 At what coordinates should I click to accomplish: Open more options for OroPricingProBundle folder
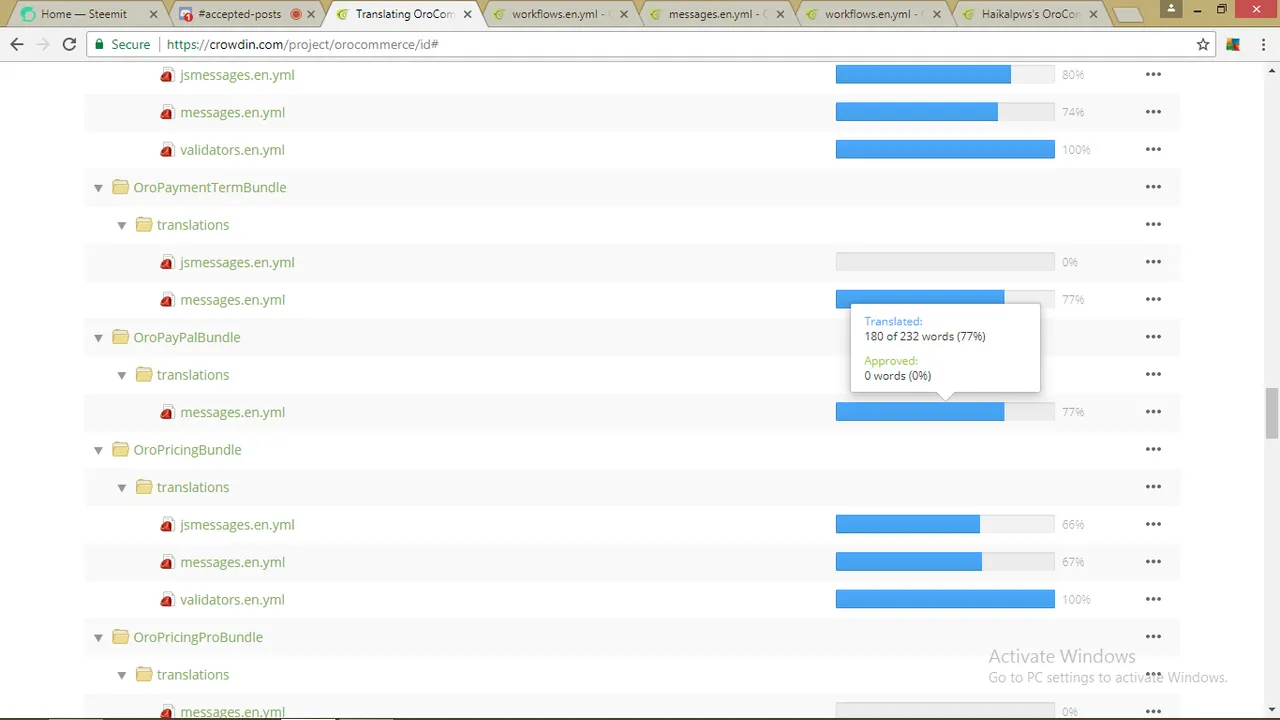(1153, 637)
